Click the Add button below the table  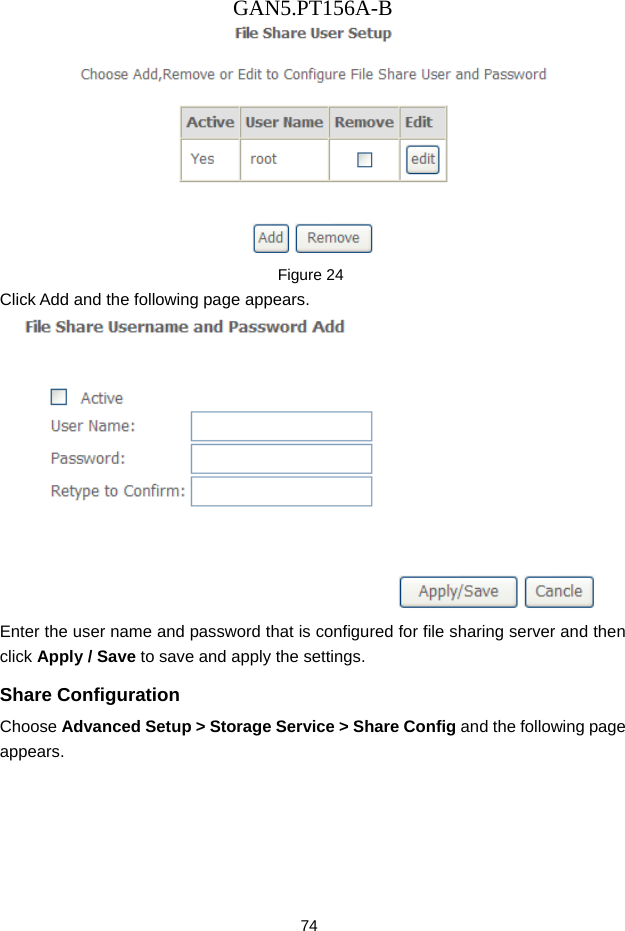270,238
